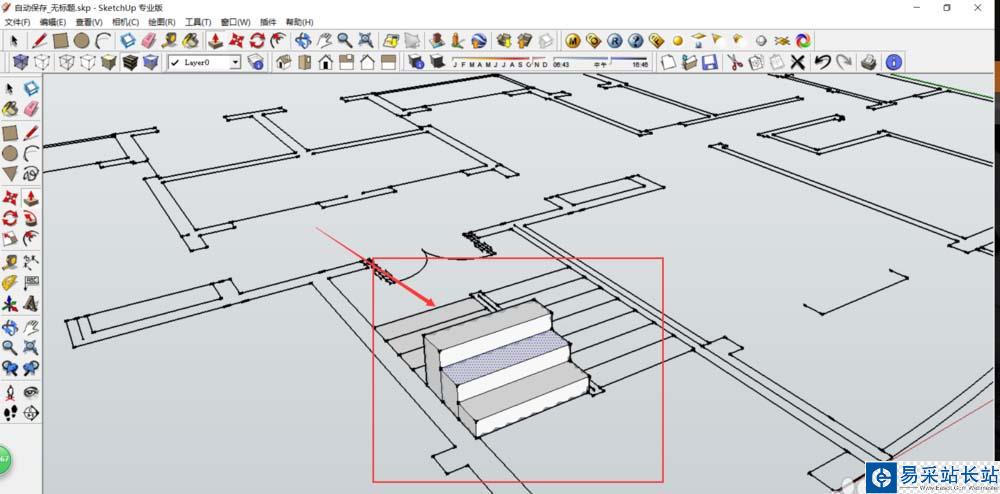Select the Freehand tool in left toolbar
This screenshot has height=494, width=1000.
pos(31,173)
